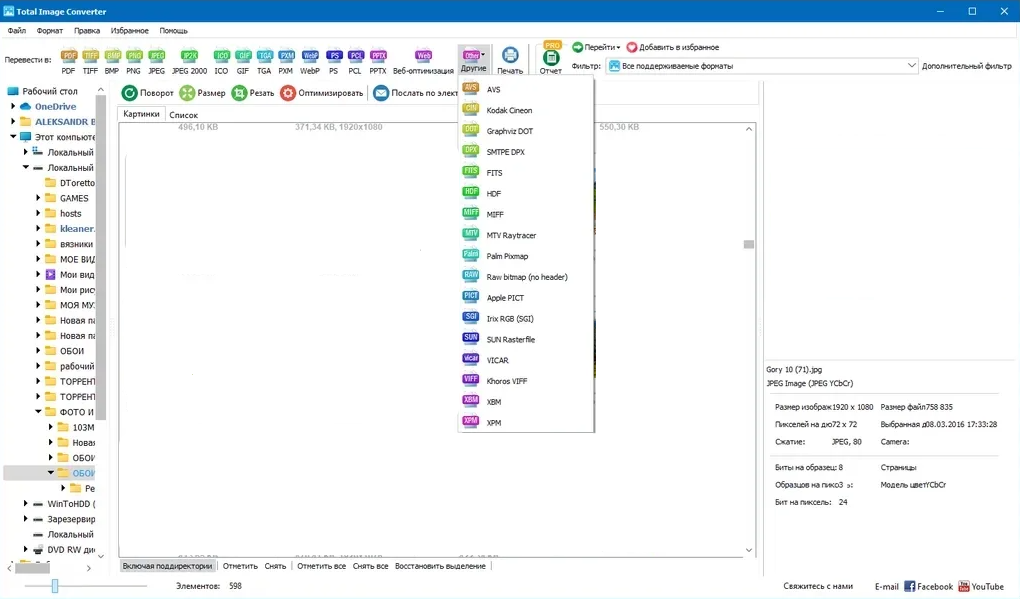Viewport: 1020px width, 599px height.
Task: Expand the hosts folder node
Action: coord(38,213)
